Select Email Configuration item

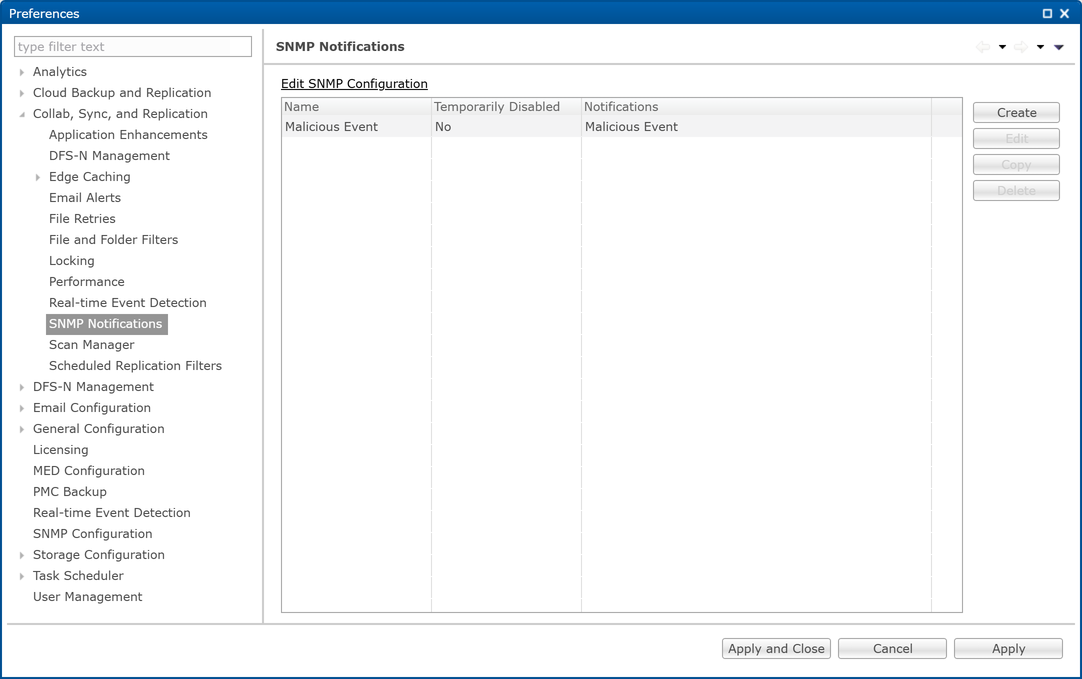[92, 408]
